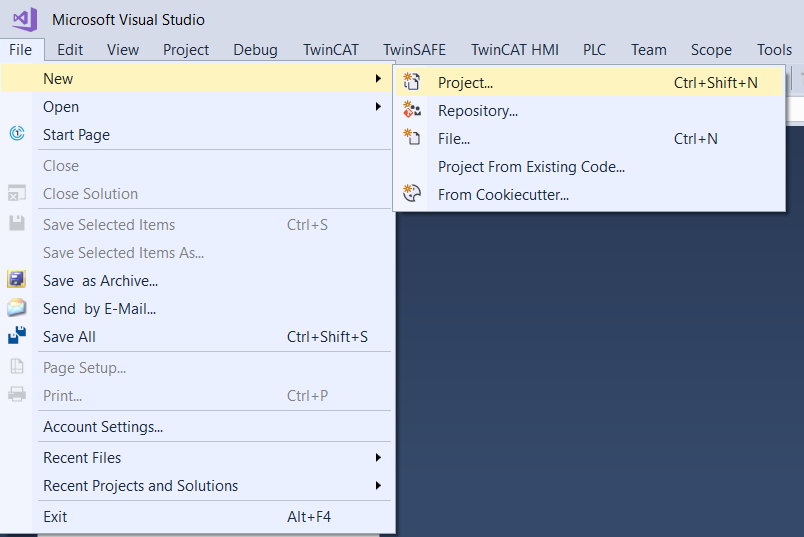Click the Alt+F4 shortcut text
The image size is (804, 537).
click(x=309, y=516)
